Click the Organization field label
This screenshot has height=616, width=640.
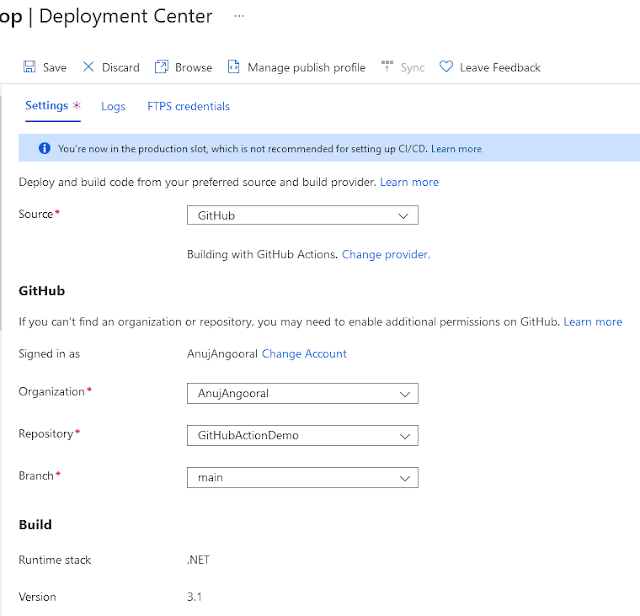[51, 392]
